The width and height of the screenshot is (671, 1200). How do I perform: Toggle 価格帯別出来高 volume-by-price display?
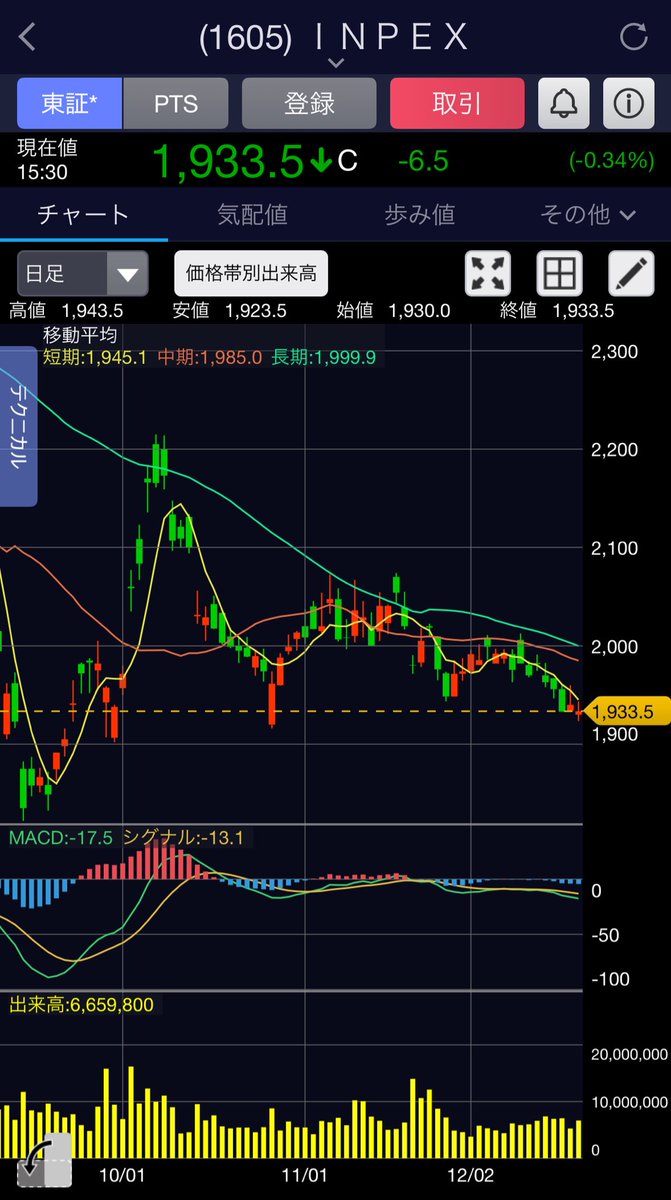251,272
